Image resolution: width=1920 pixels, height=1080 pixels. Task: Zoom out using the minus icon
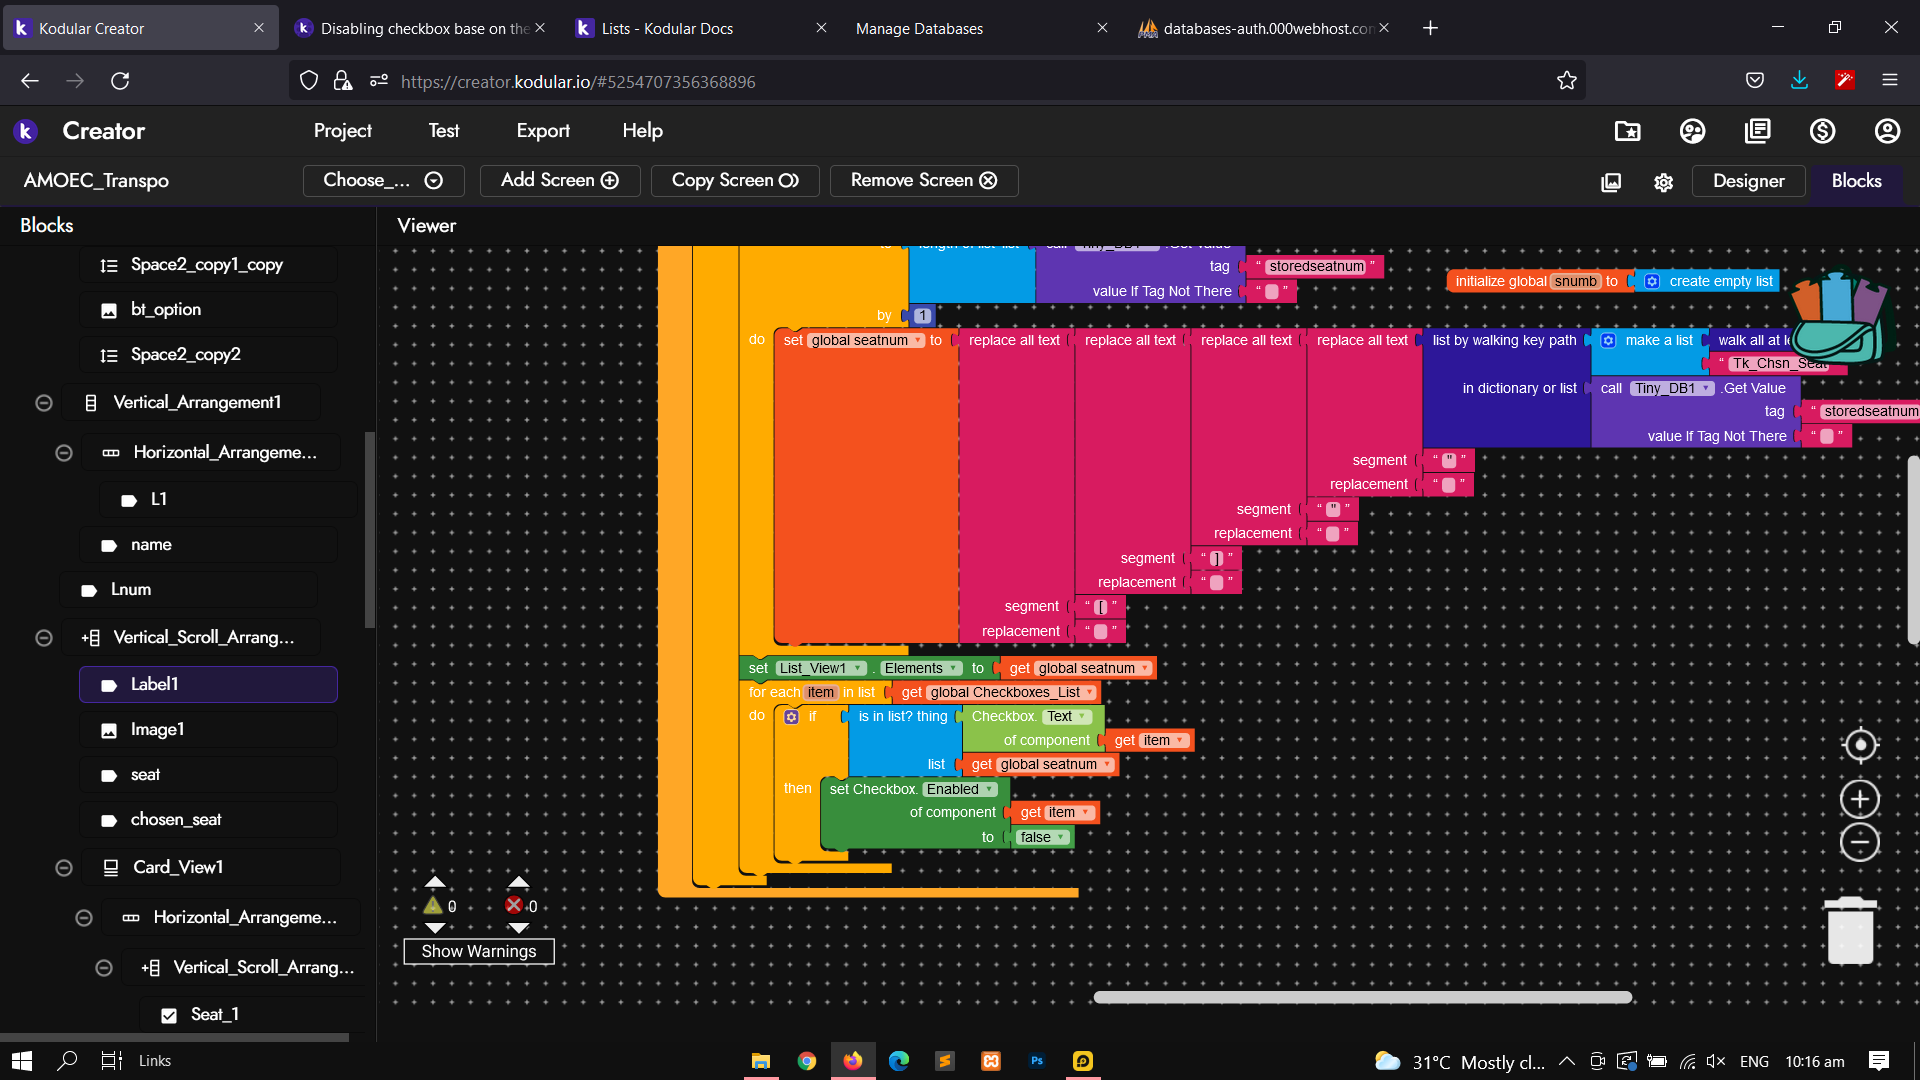point(1860,843)
